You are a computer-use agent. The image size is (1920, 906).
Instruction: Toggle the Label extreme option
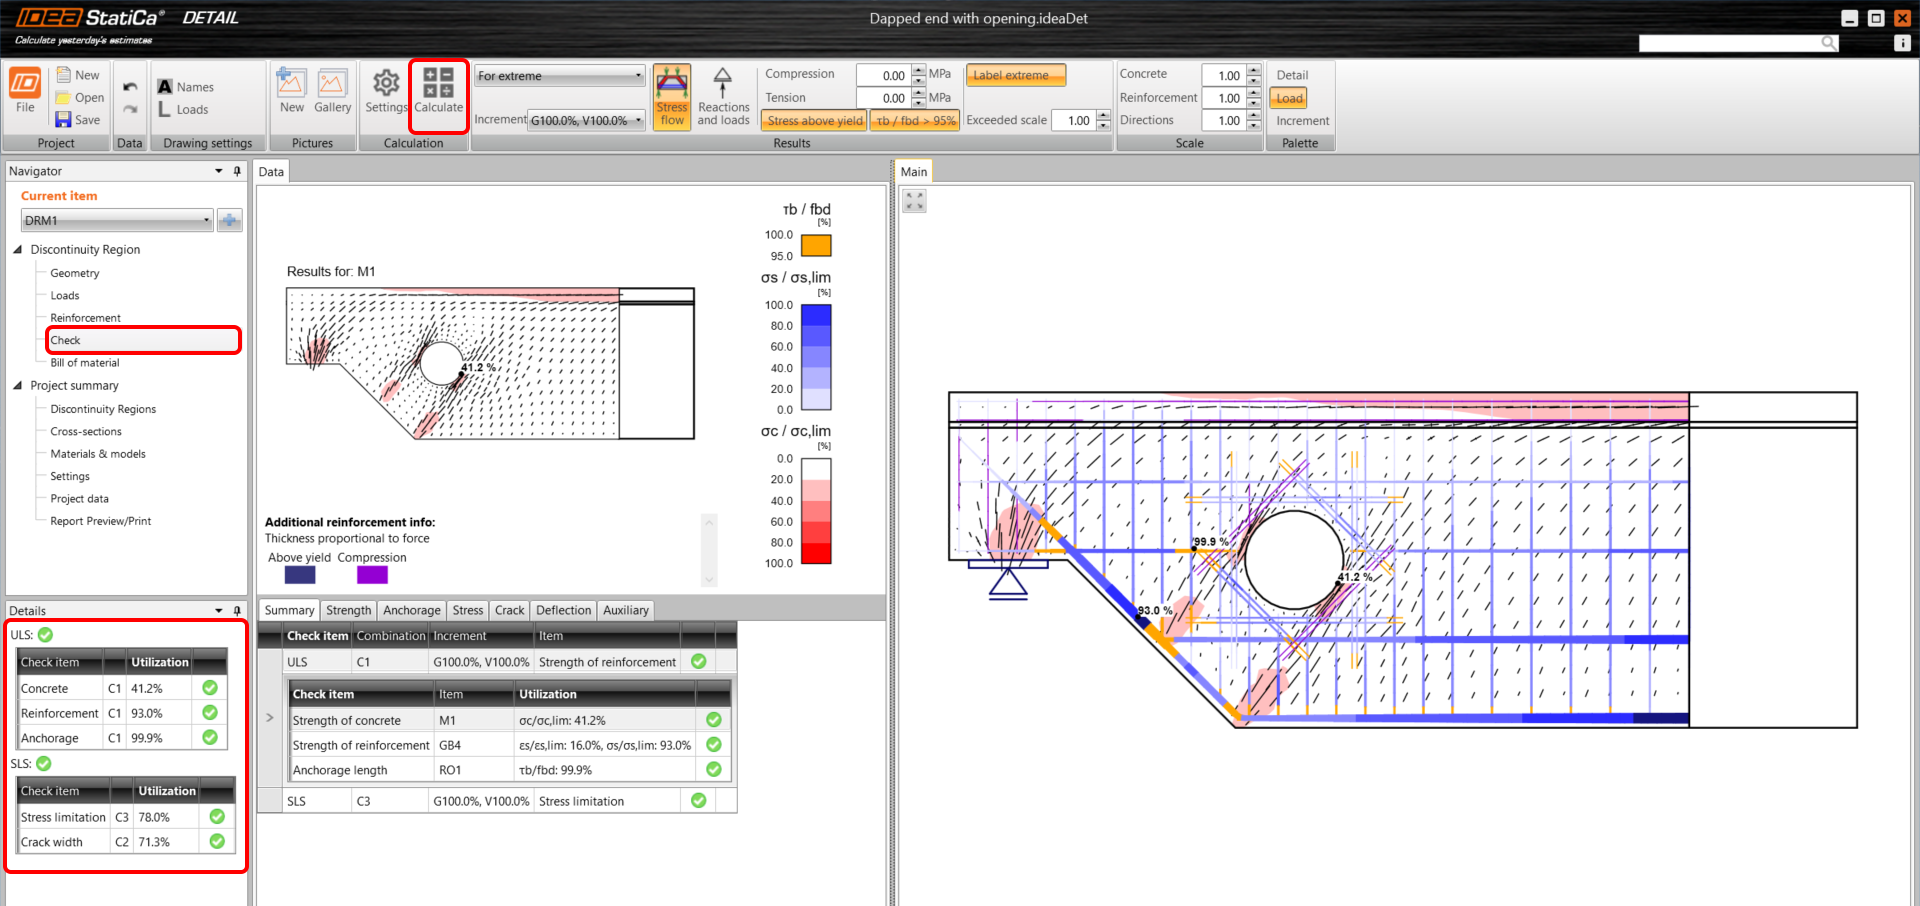pos(1015,75)
